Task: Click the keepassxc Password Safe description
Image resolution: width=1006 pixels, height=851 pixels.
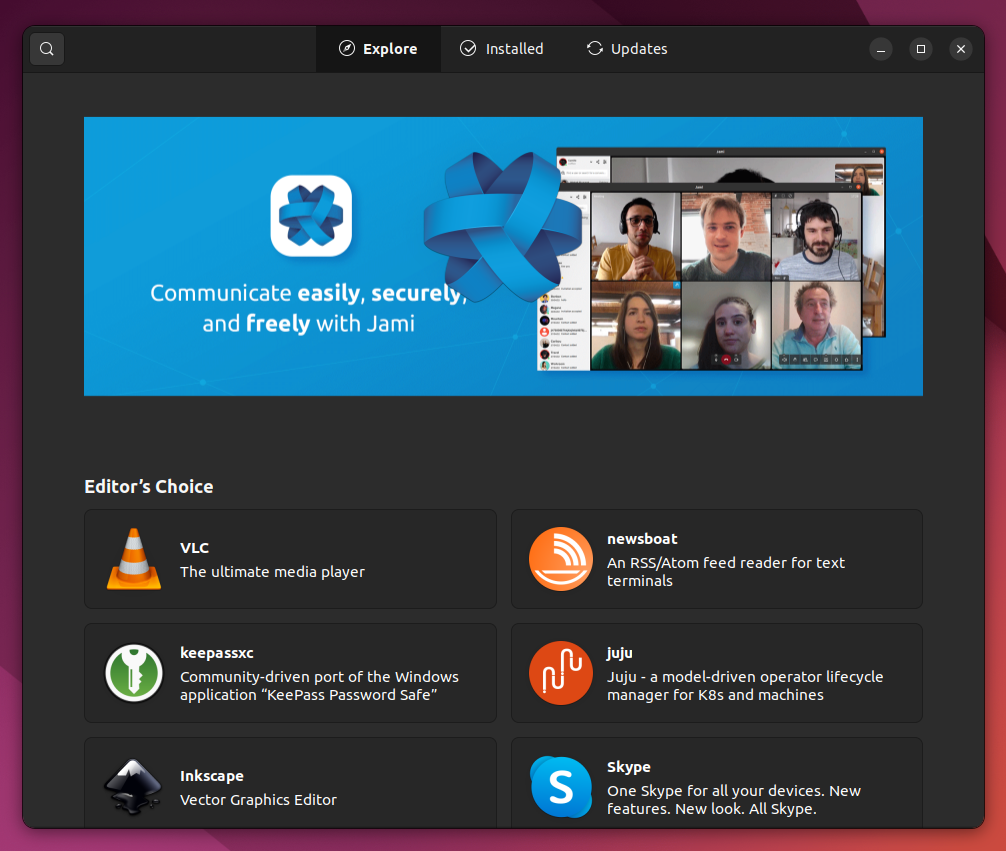Action: (320, 686)
